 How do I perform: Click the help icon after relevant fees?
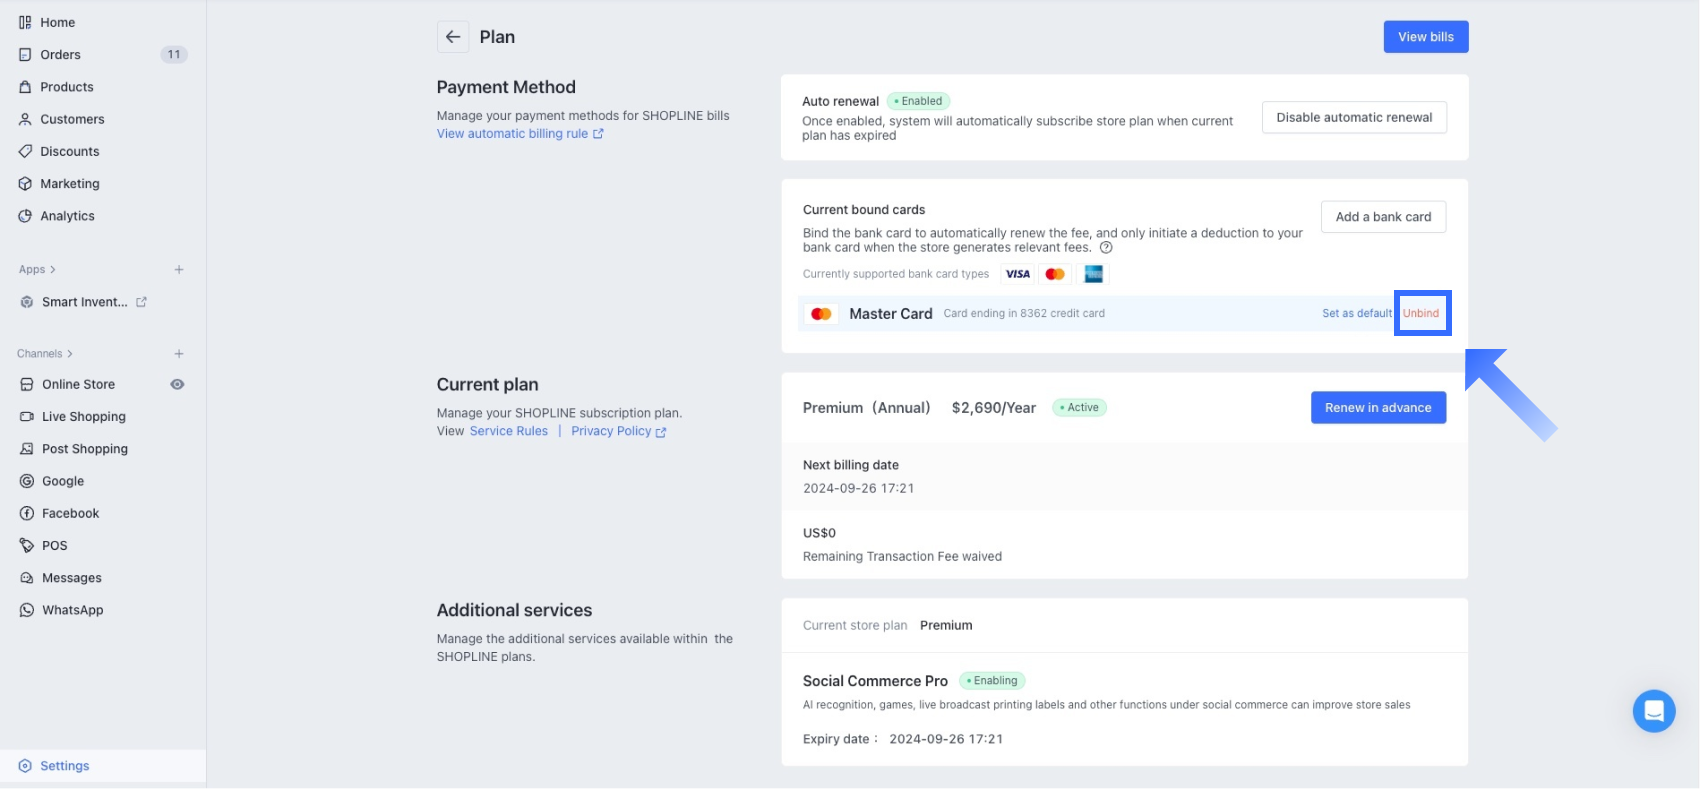(x=1106, y=248)
